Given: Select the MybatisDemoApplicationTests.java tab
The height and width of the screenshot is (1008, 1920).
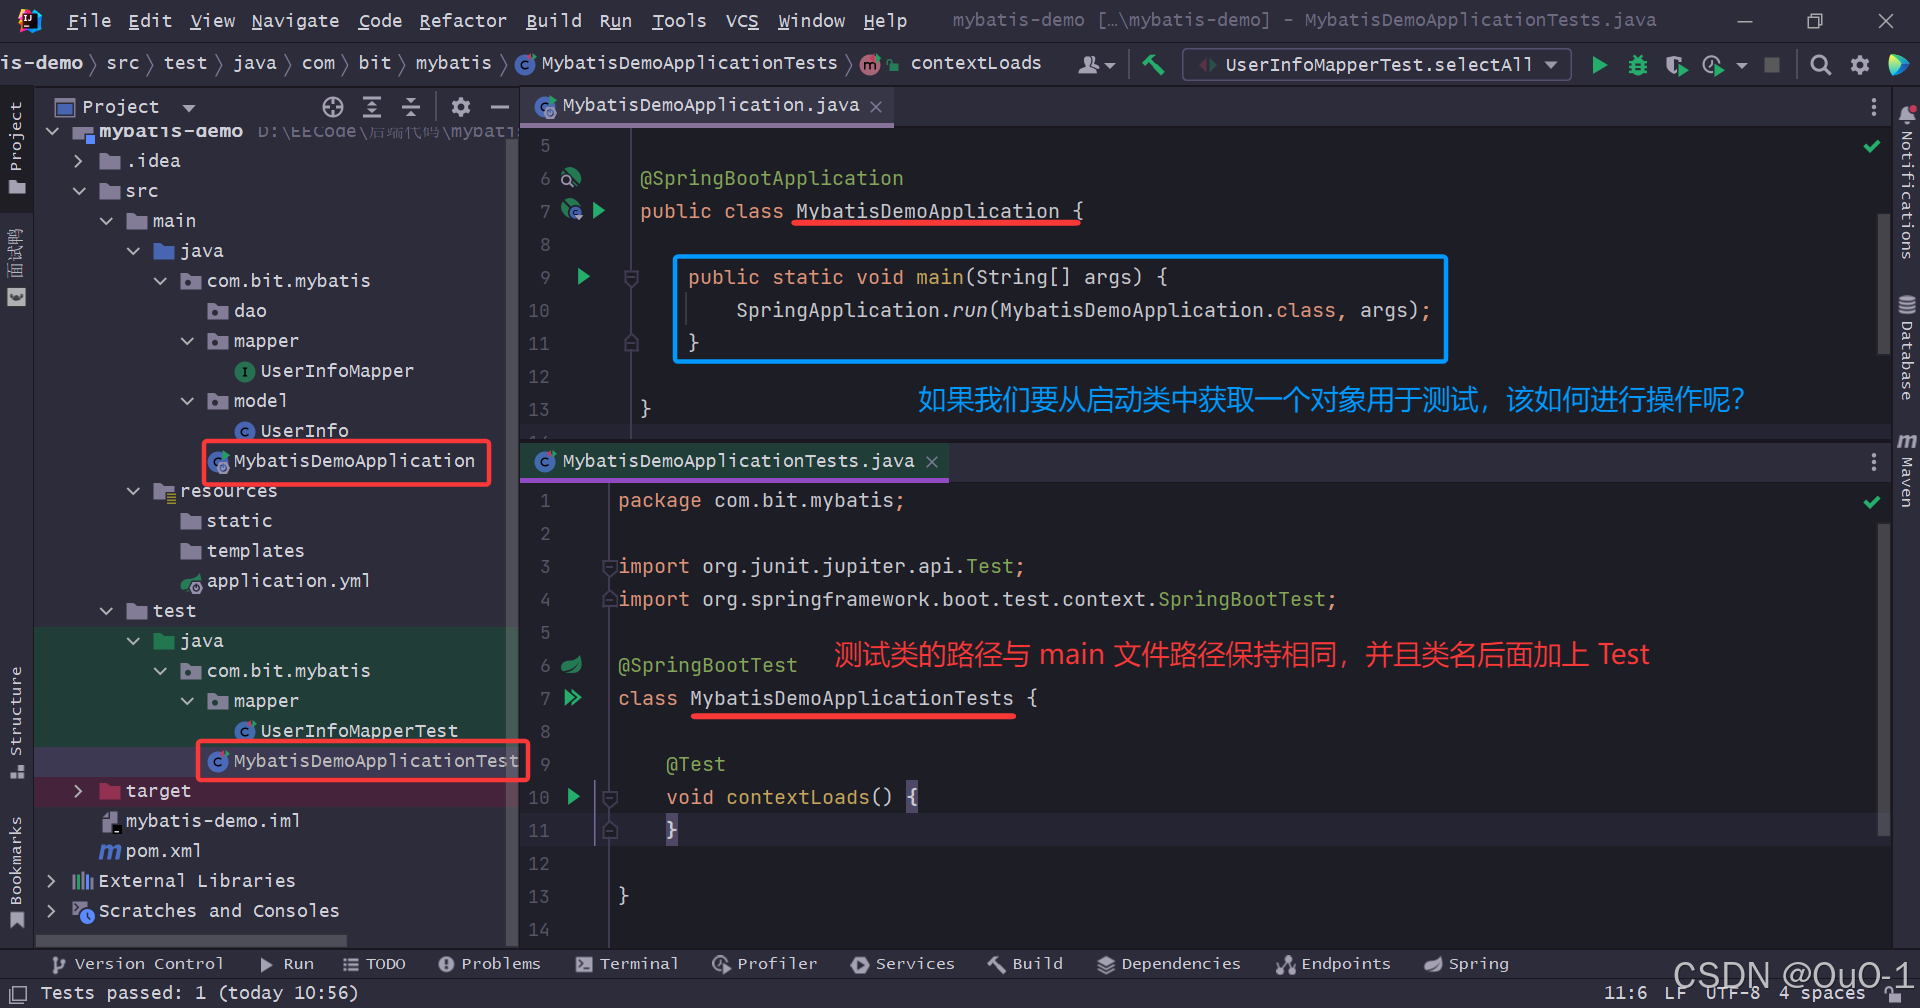Looking at the screenshot, I should point(737,461).
